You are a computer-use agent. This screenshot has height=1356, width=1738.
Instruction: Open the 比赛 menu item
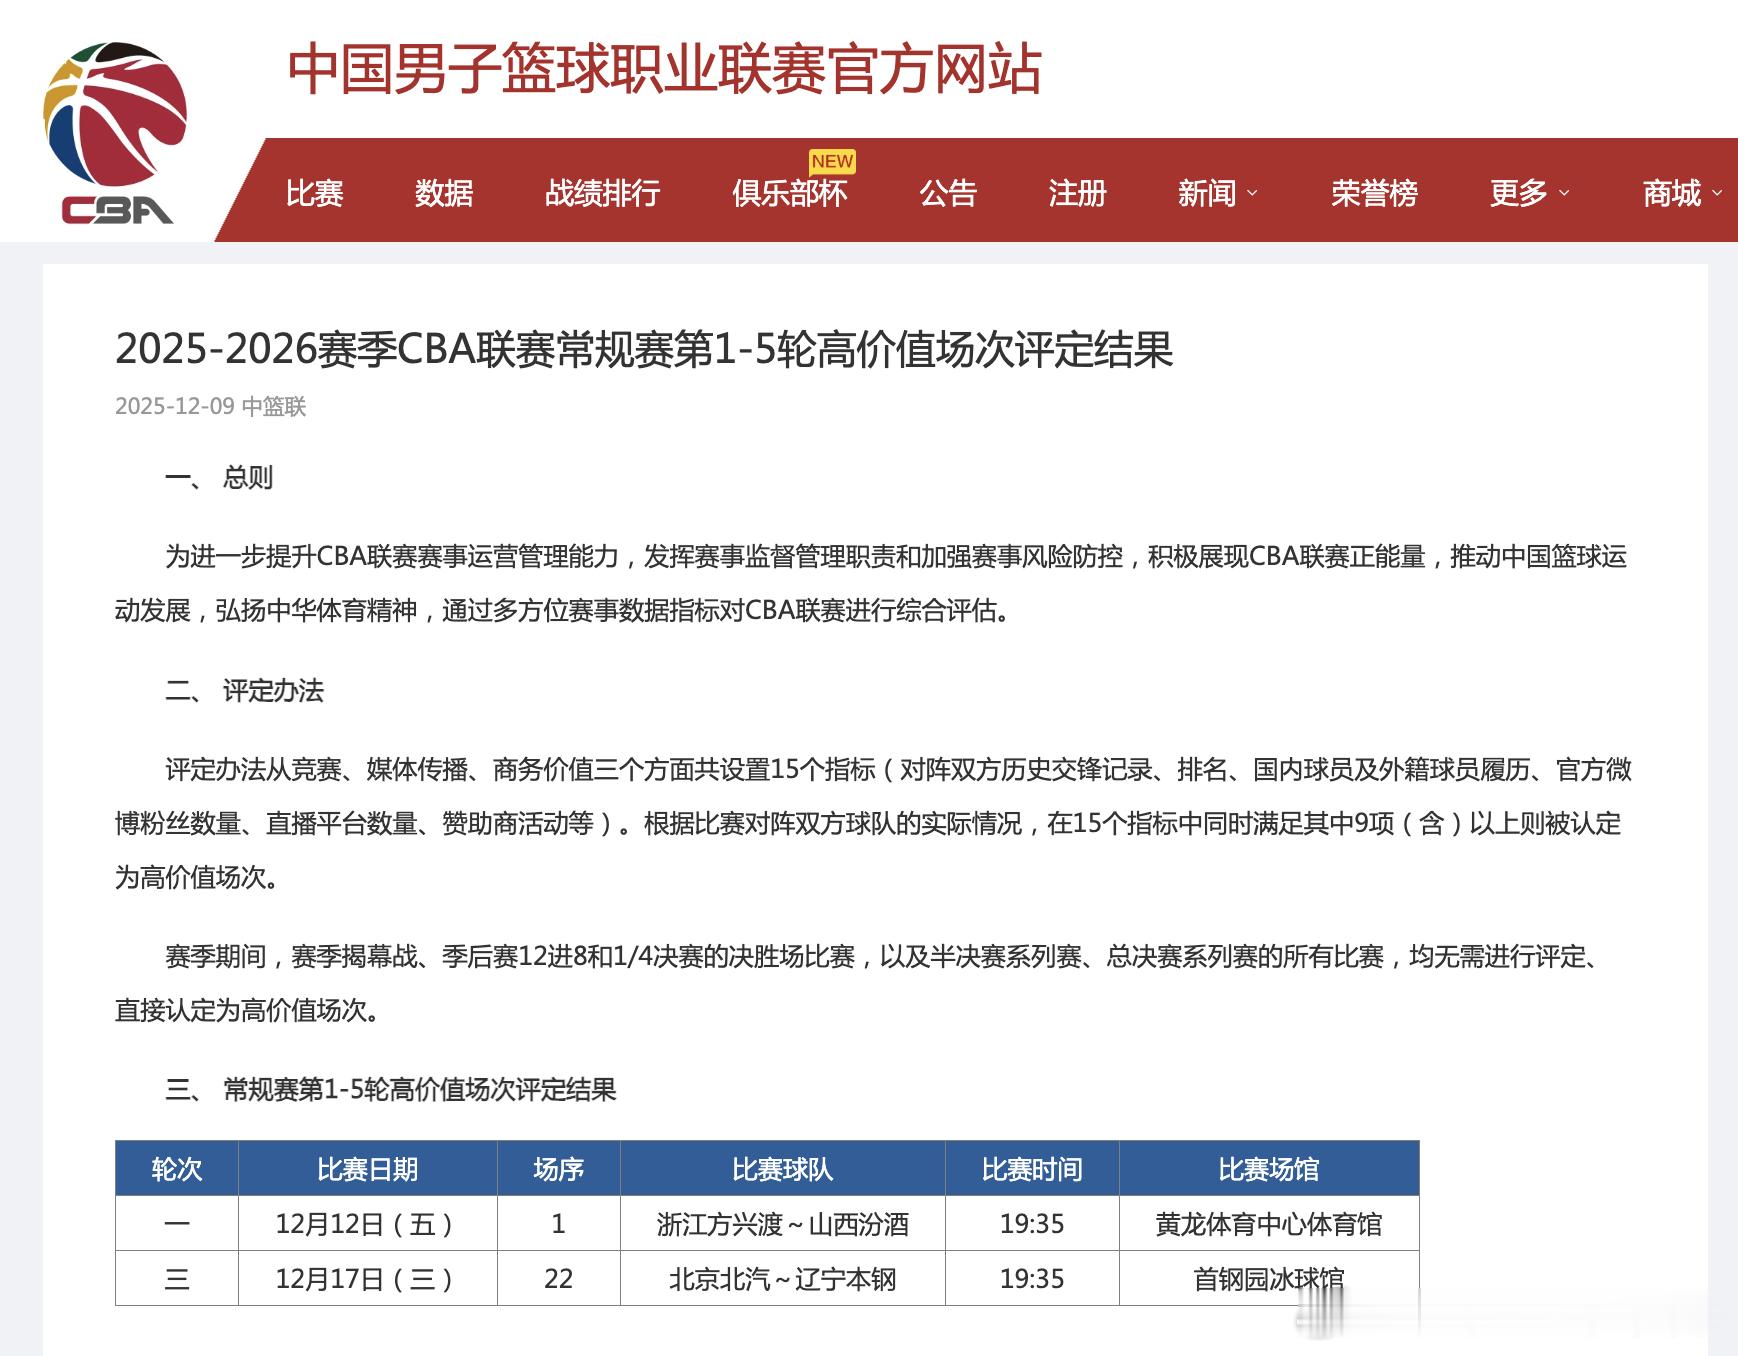(315, 193)
